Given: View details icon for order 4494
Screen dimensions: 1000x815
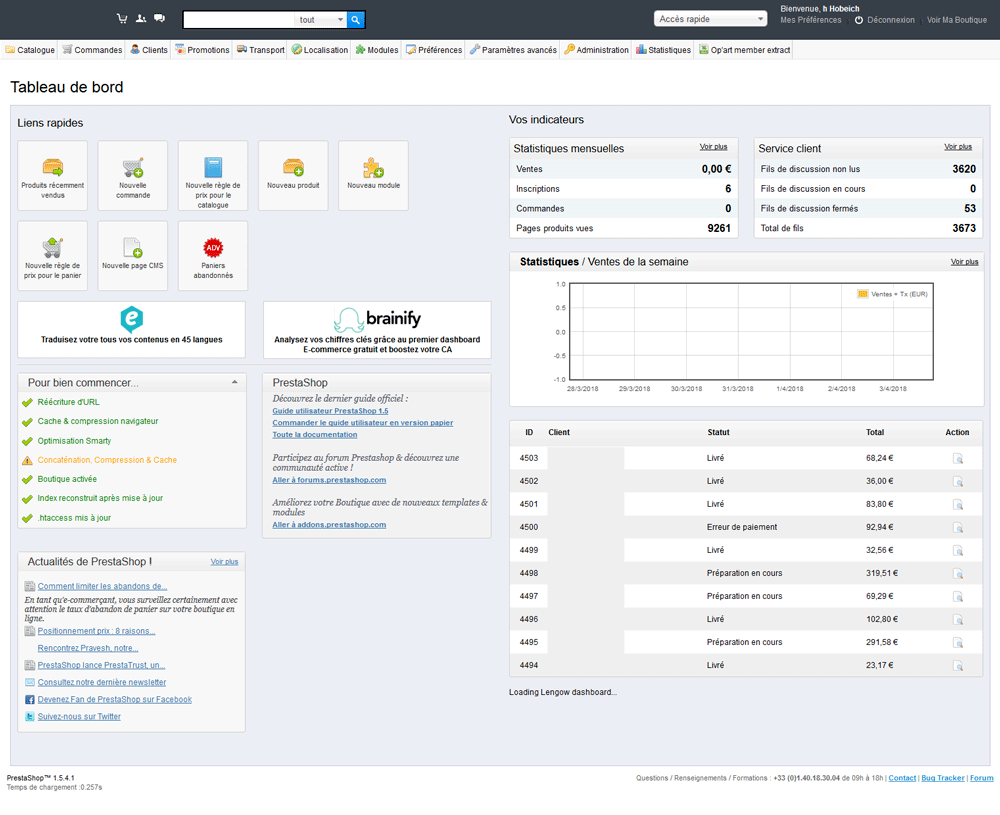Looking at the screenshot, I should (x=958, y=666).
